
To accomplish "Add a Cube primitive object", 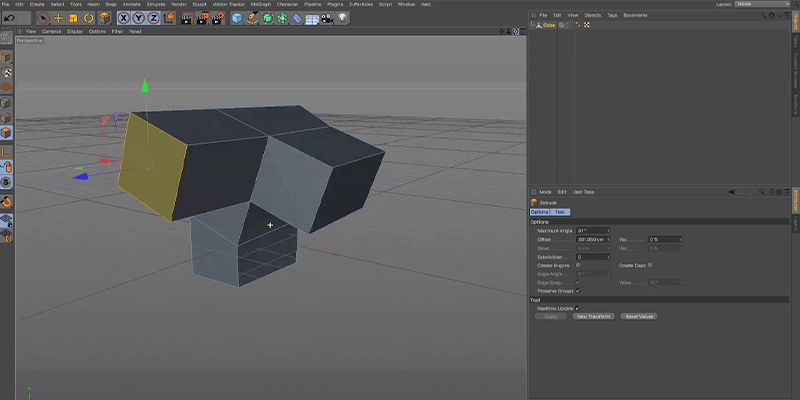I will coord(237,19).
